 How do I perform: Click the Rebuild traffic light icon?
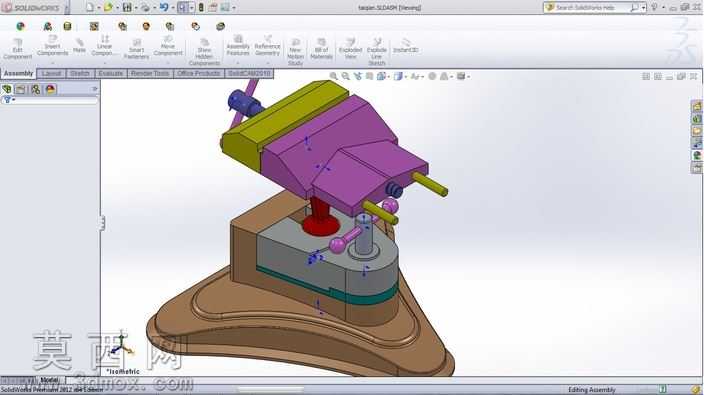point(201,8)
